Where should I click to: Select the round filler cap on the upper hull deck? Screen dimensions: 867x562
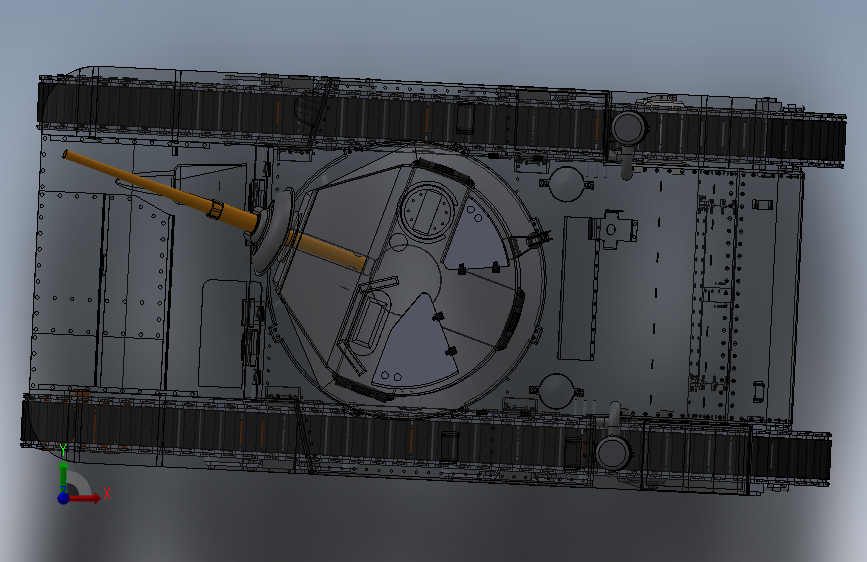[567, 184]
